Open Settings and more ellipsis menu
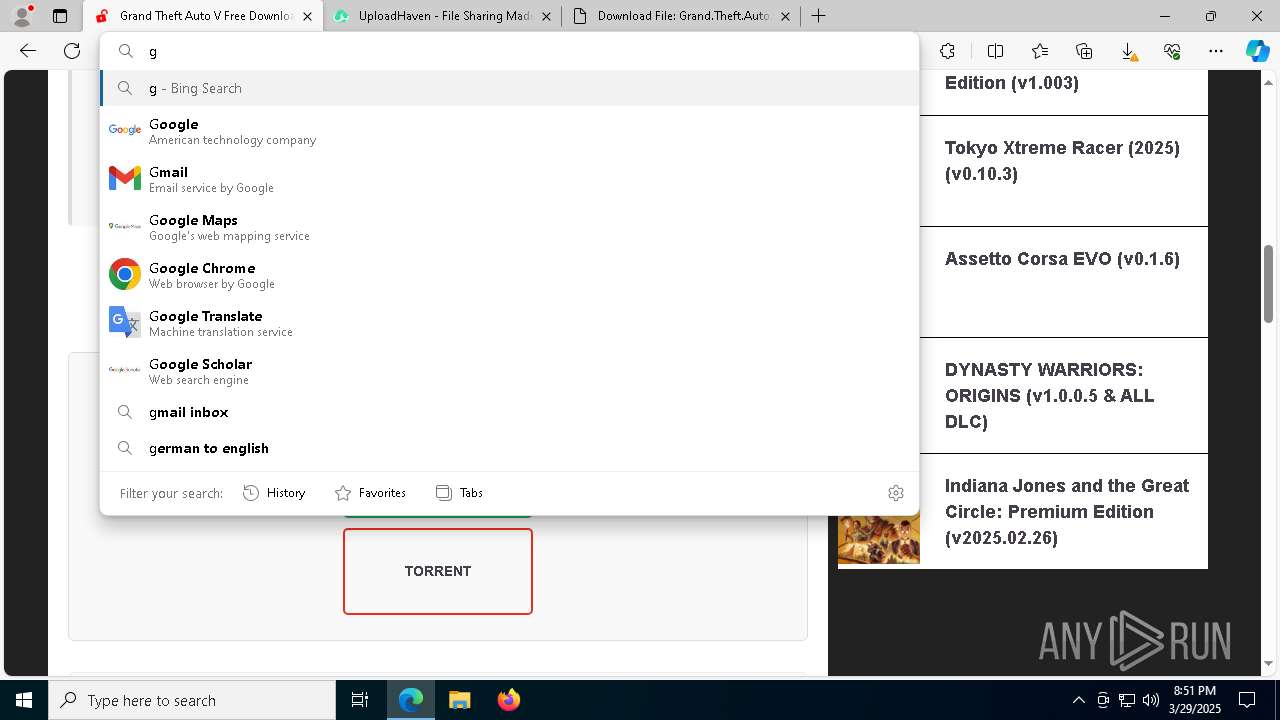This screenshot has height=720, width=1280. pos(1216,51)
